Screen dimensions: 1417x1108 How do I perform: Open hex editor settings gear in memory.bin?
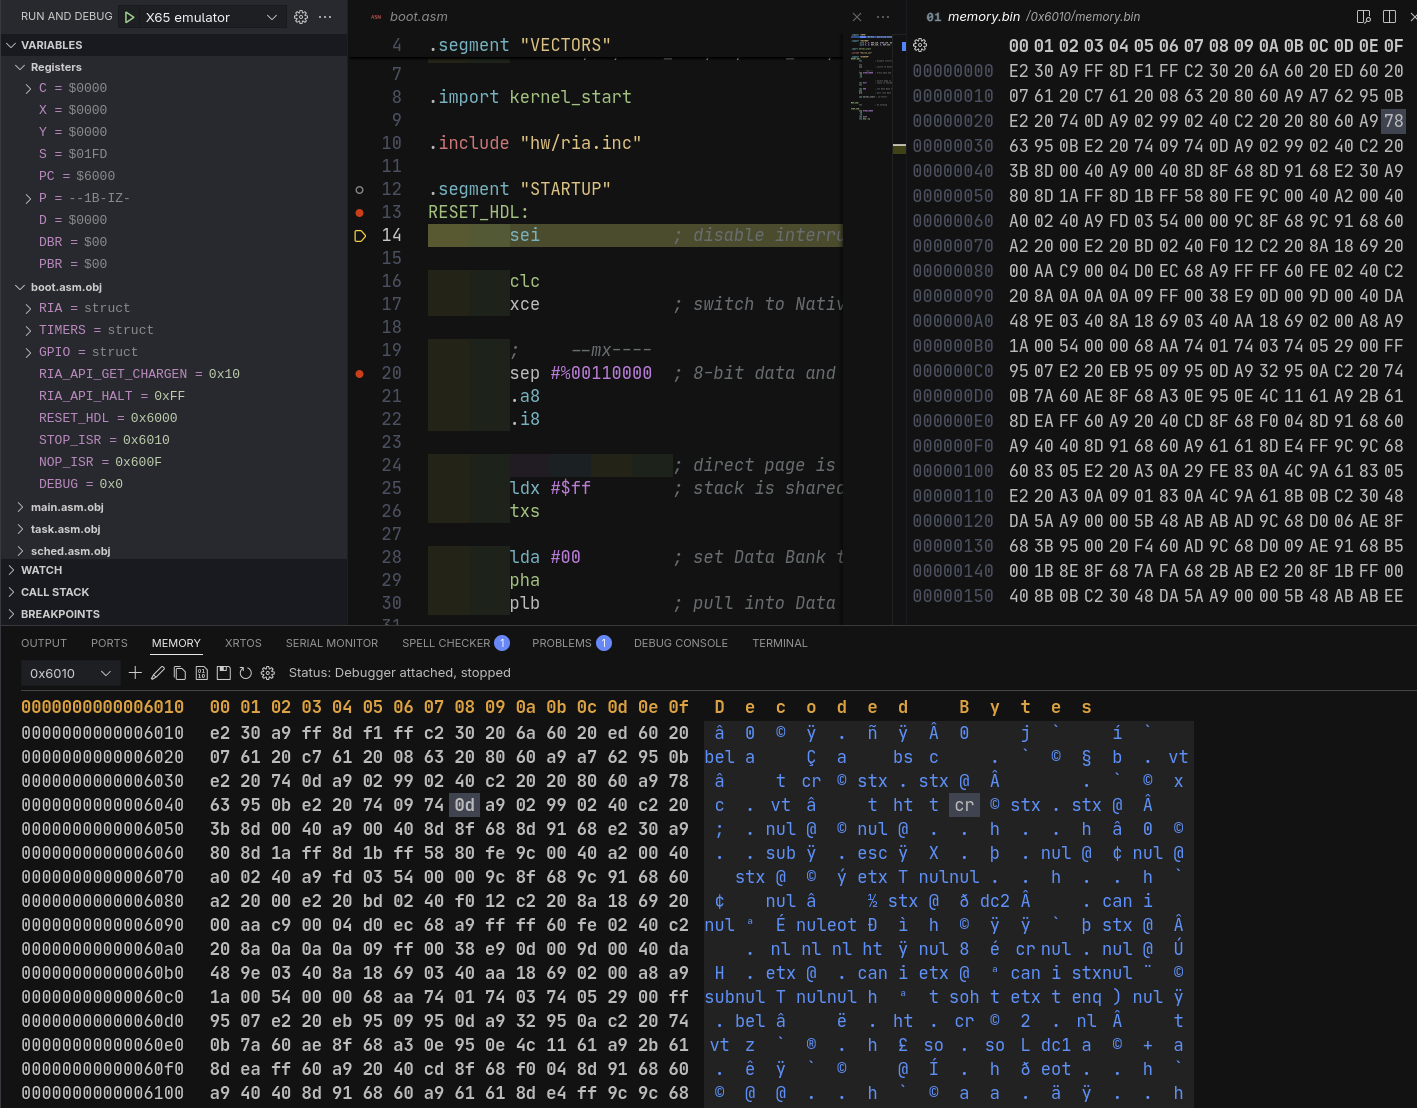click(920, 45)
